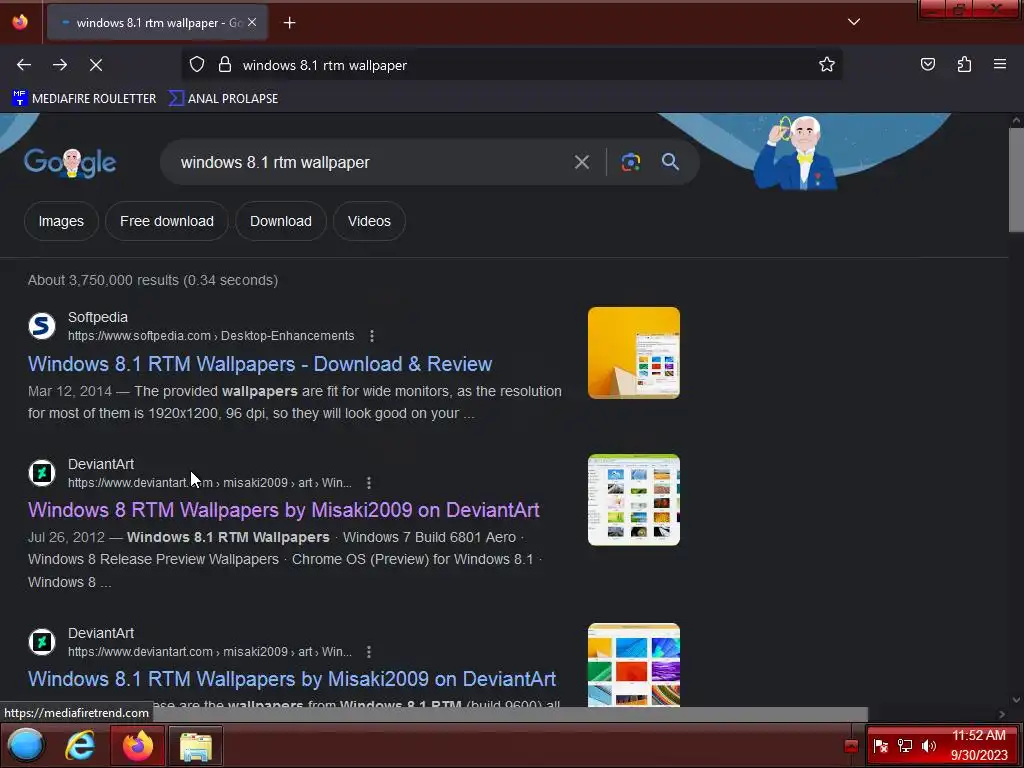Open Windows 8.1 RTM Wallpapers Softpedia result
Viewport: 1024px width, 768px height.
(x=260, y=364)
